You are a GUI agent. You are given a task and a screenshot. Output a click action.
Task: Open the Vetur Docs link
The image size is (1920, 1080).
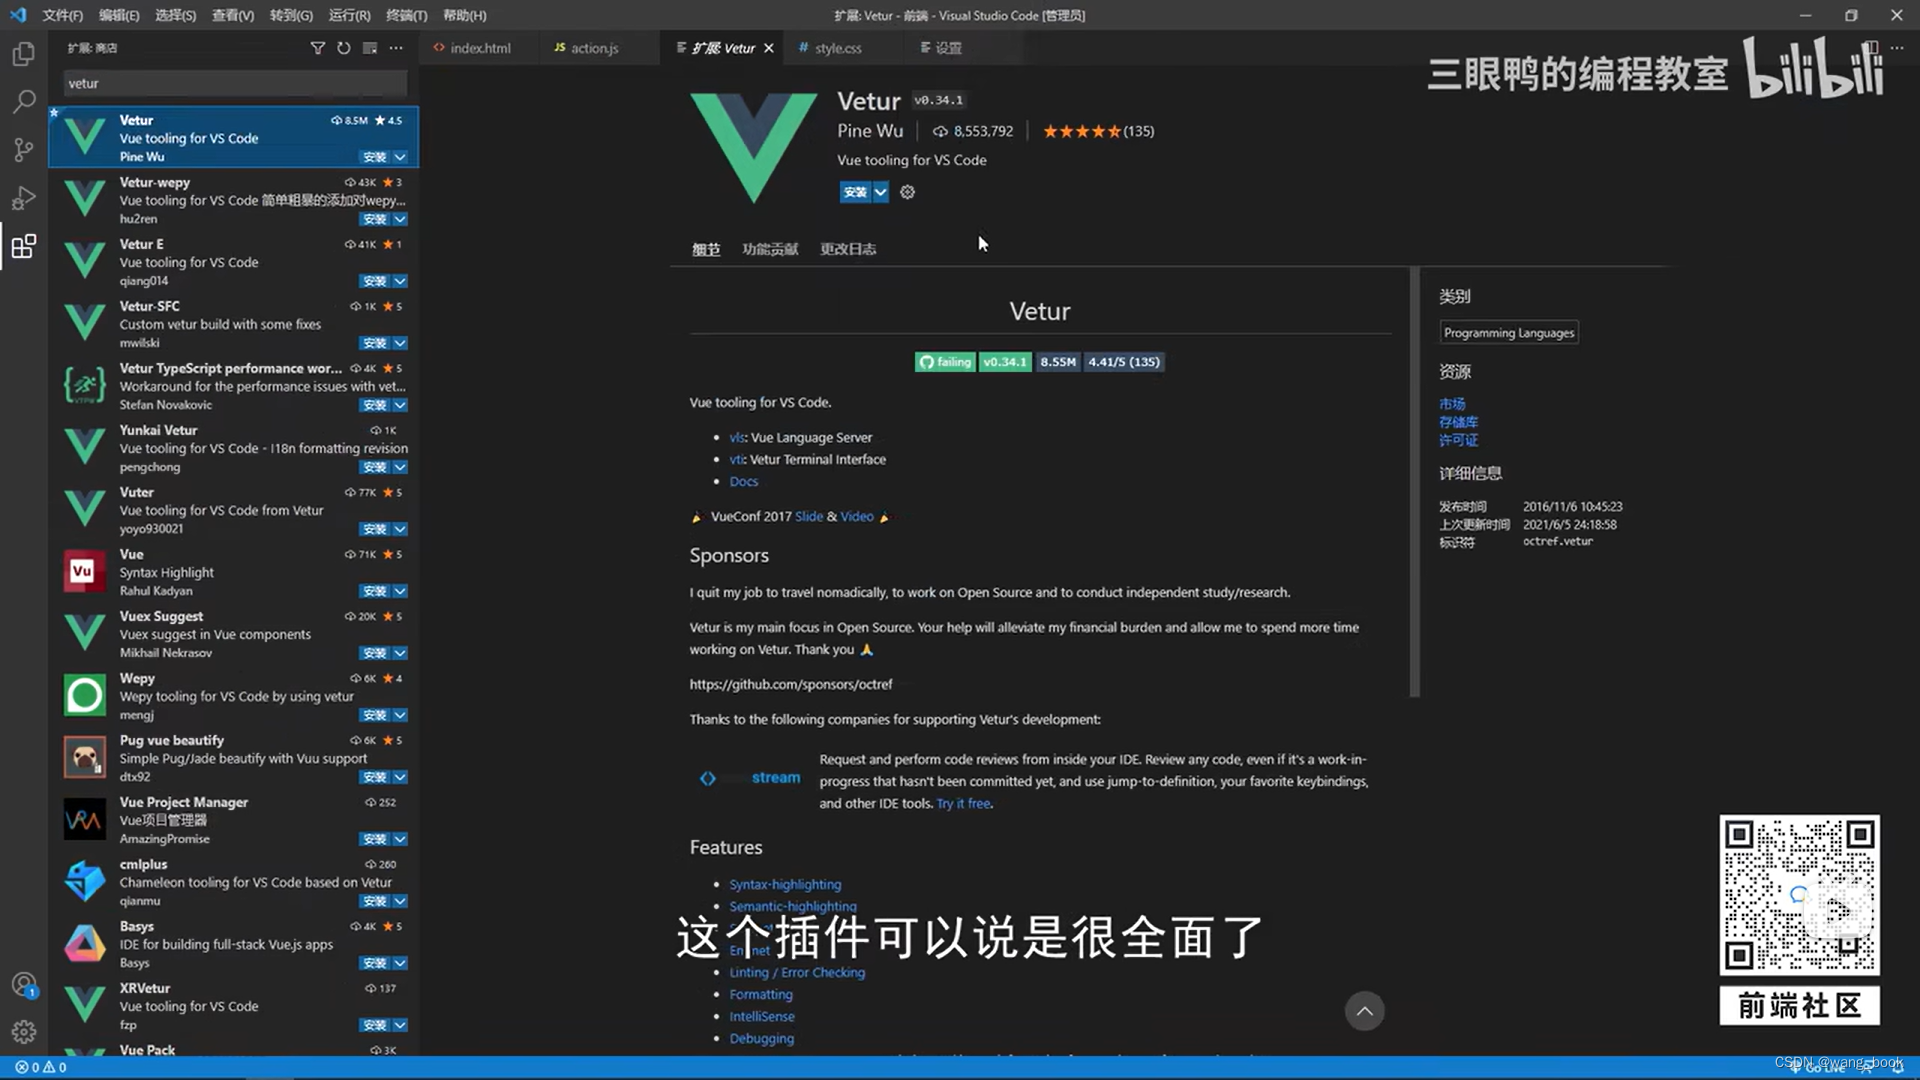coord(744,481)
